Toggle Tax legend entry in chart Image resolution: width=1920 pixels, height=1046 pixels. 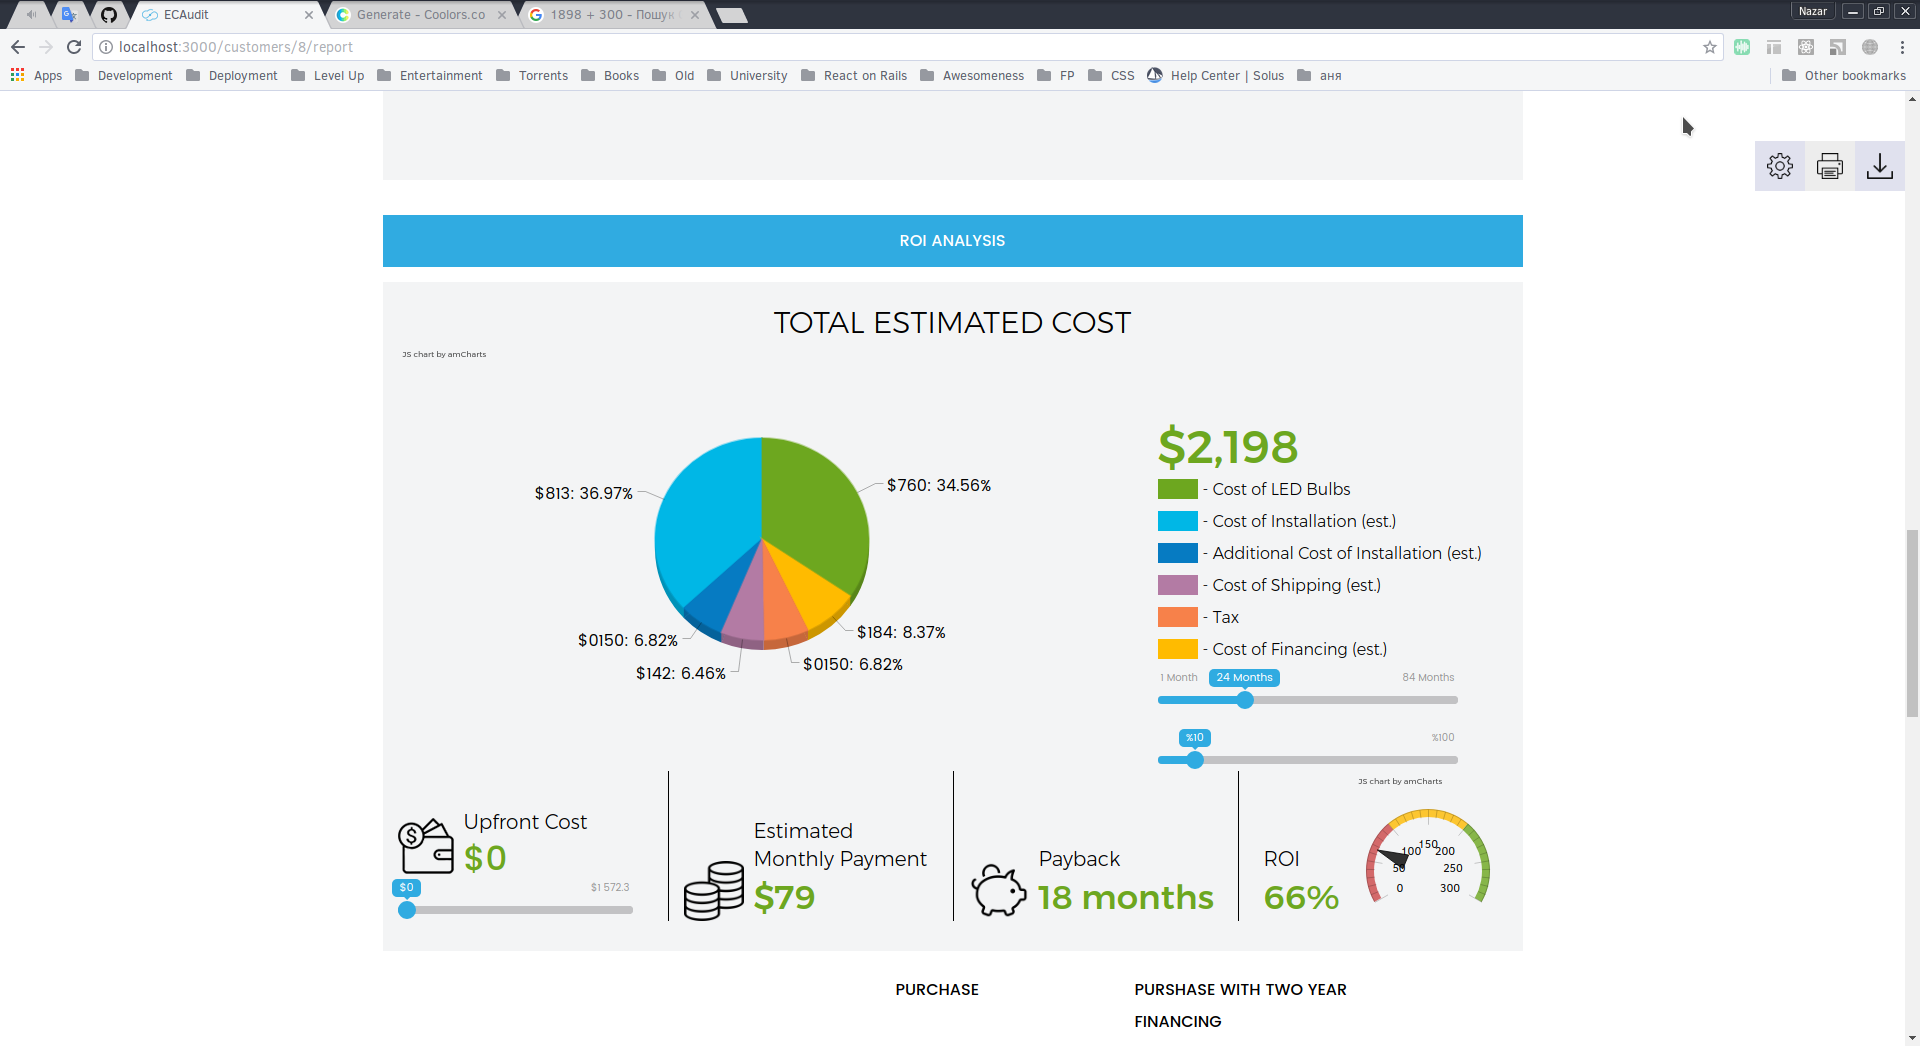(1198, 617)
